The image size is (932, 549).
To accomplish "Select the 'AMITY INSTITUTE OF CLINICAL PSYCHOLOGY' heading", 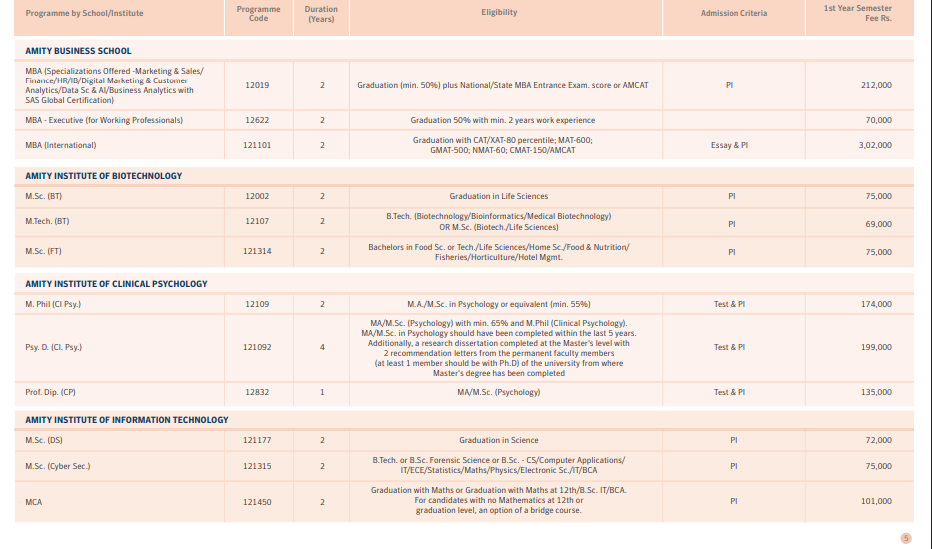I will pos(116,284).
